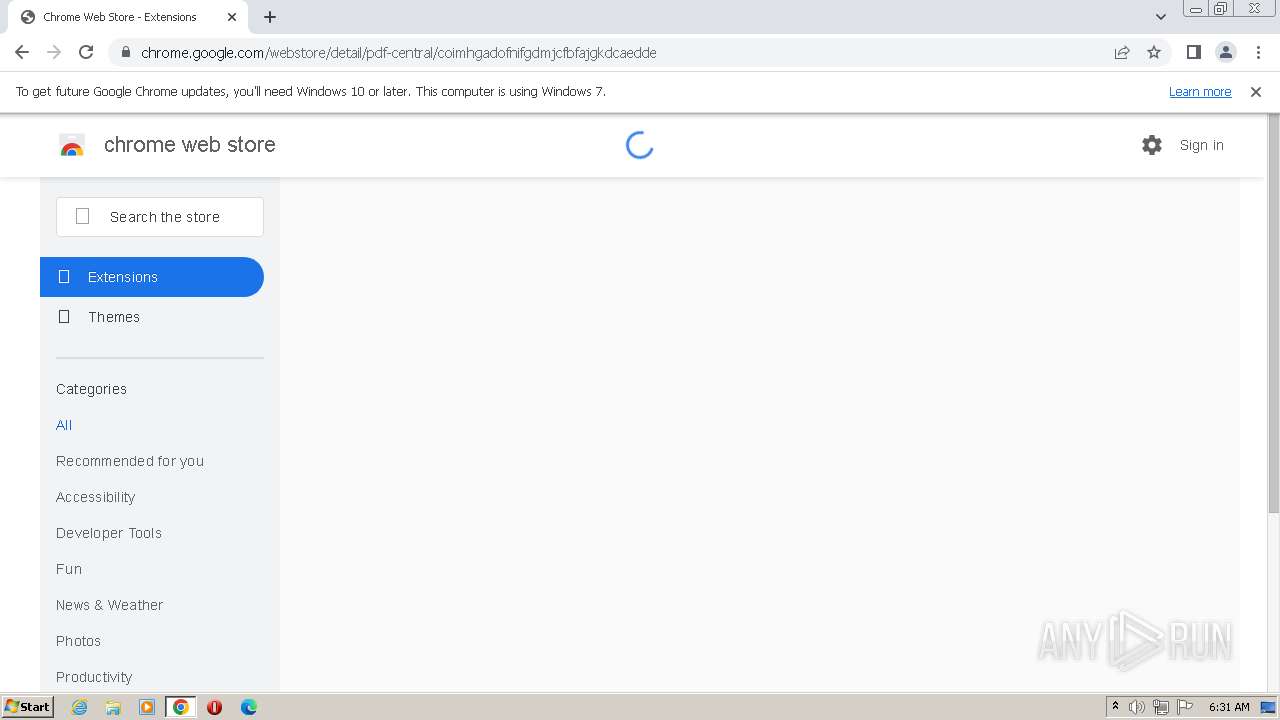This screenshot has height=720, width=1280.
Task: Click the forward navigation arrow
Action: click(54, 52)
